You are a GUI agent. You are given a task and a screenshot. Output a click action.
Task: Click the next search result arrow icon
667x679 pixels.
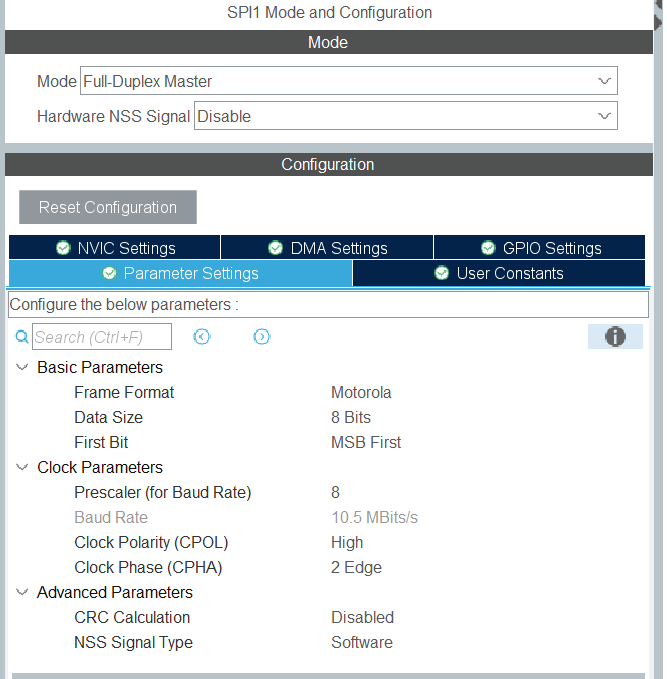click(x=262, y=337)
